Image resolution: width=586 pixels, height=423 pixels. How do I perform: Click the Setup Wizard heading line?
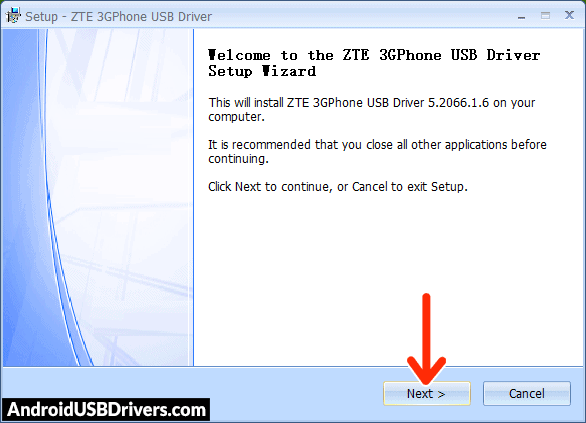[x=262, y=71]
